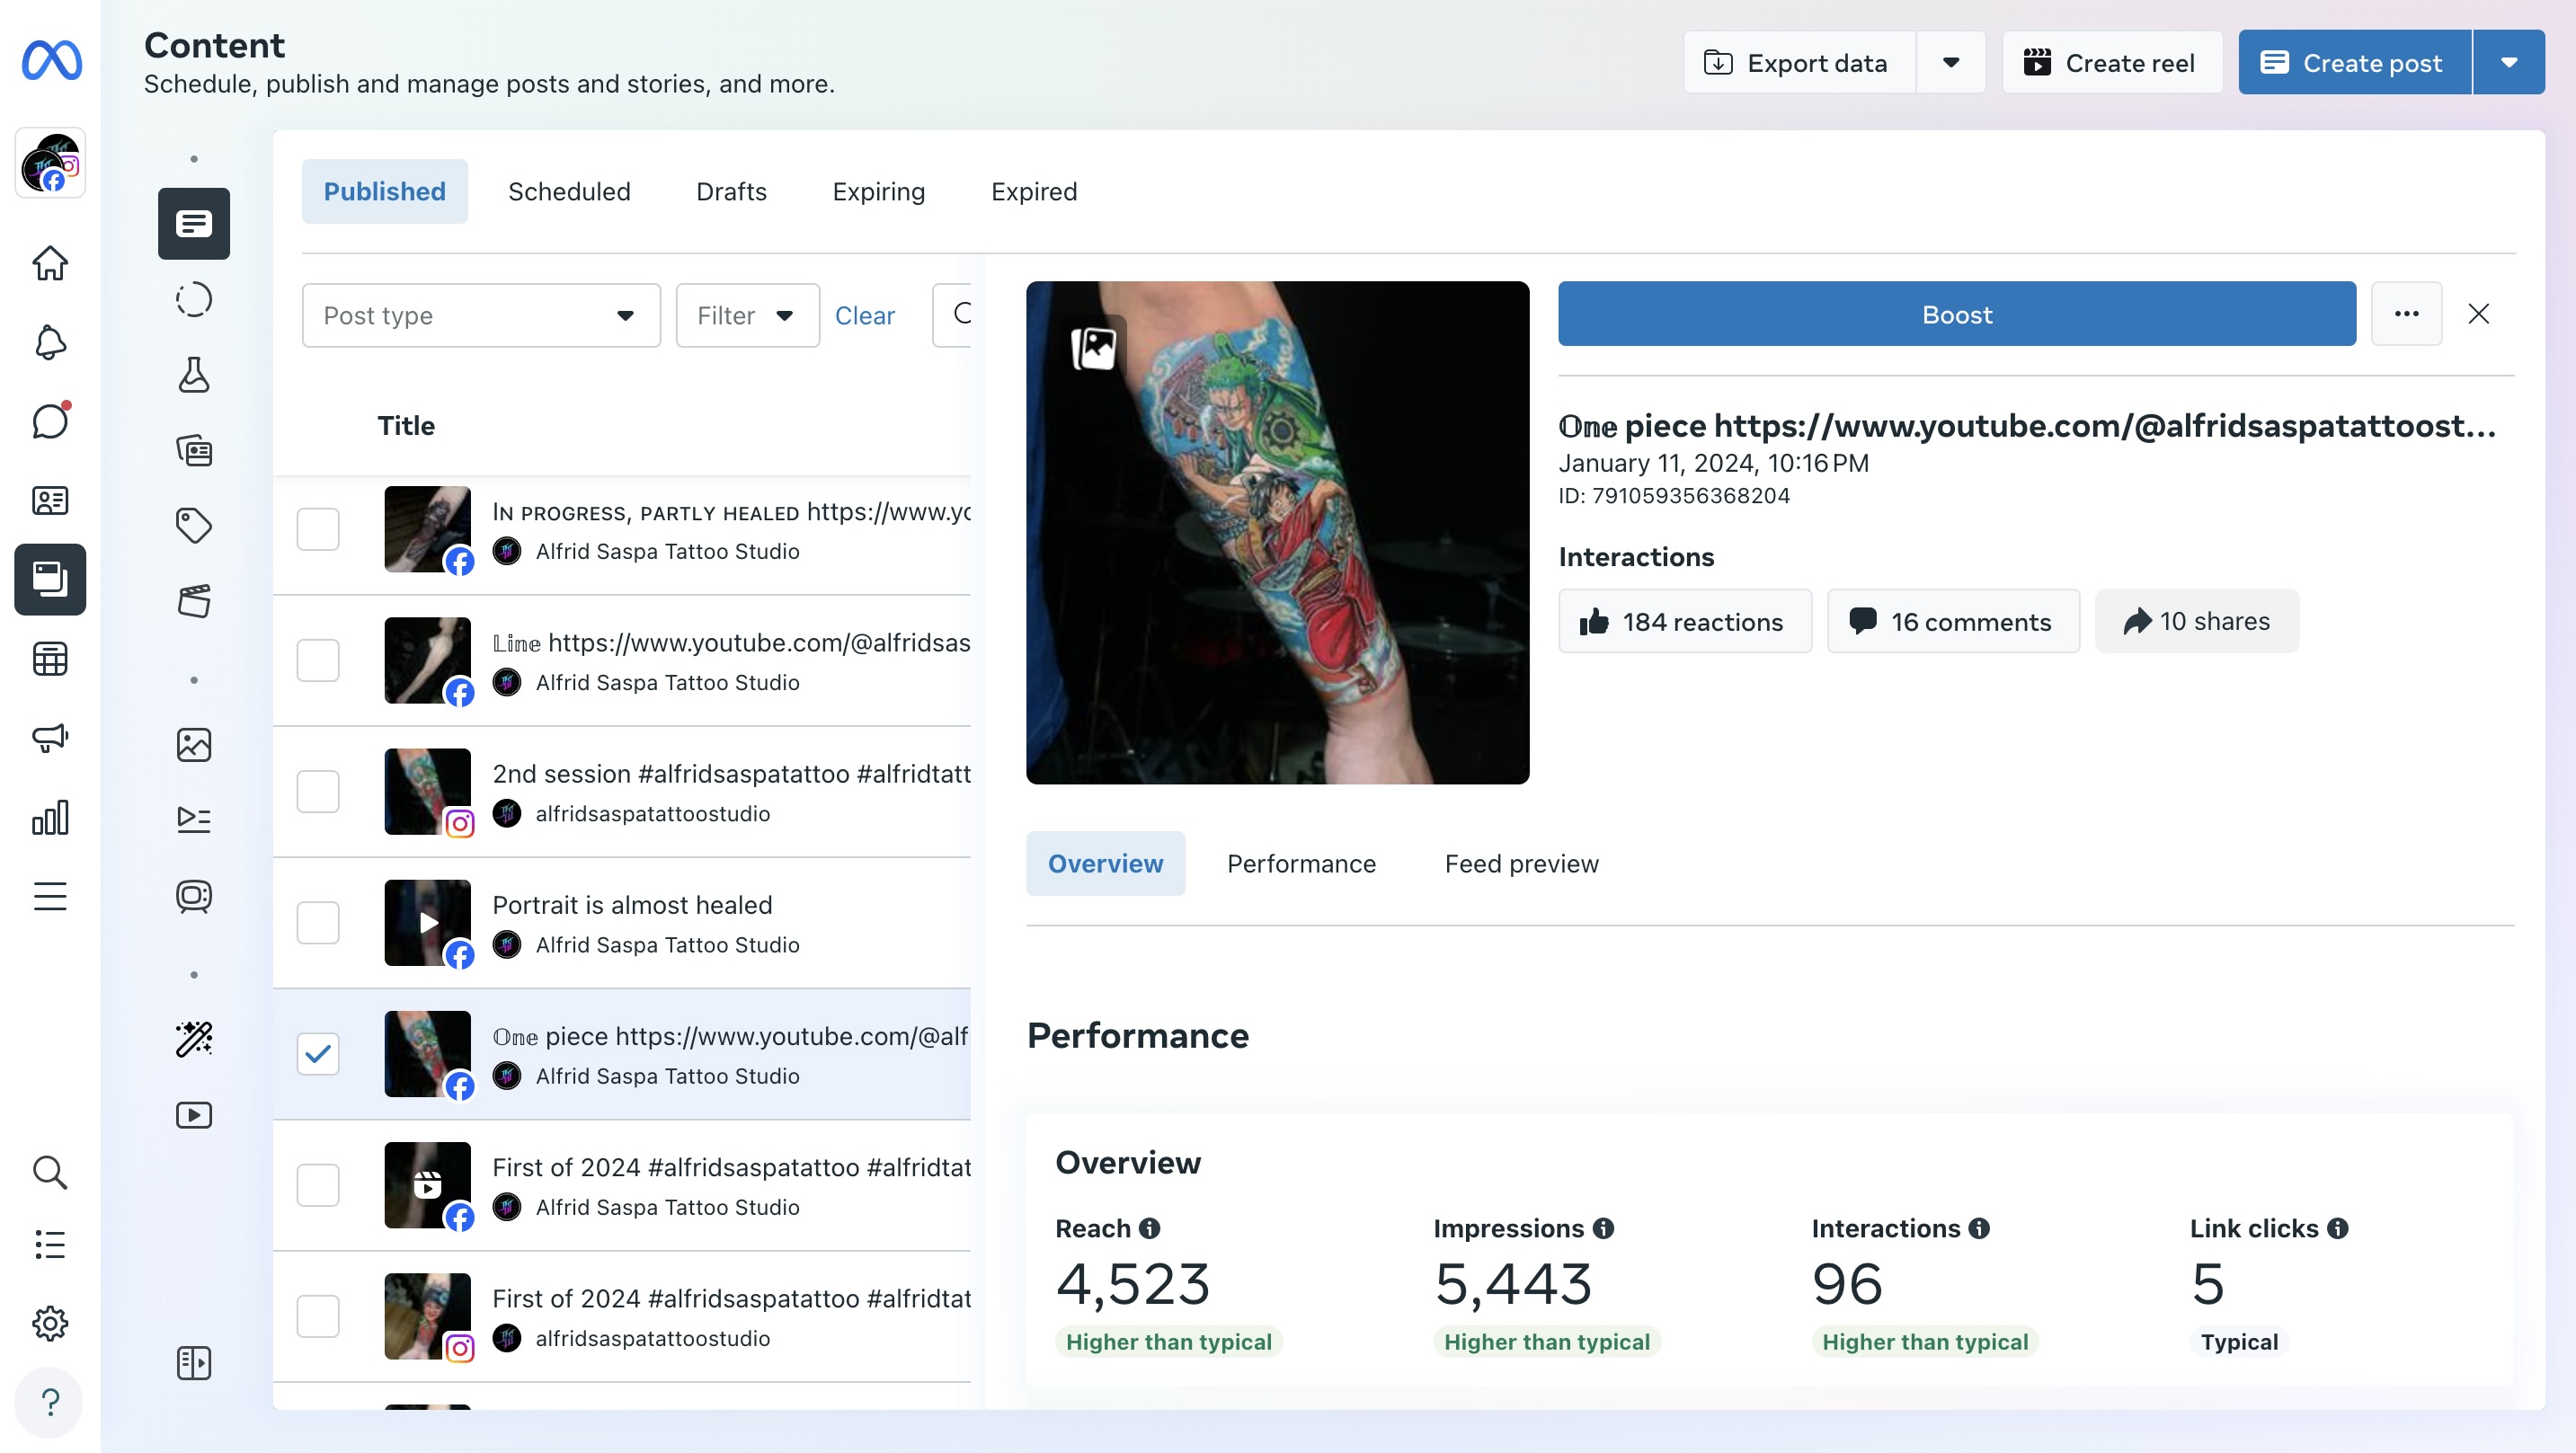Select the Photos image icon
The image size is (2576, 1453).
(194, 745)
